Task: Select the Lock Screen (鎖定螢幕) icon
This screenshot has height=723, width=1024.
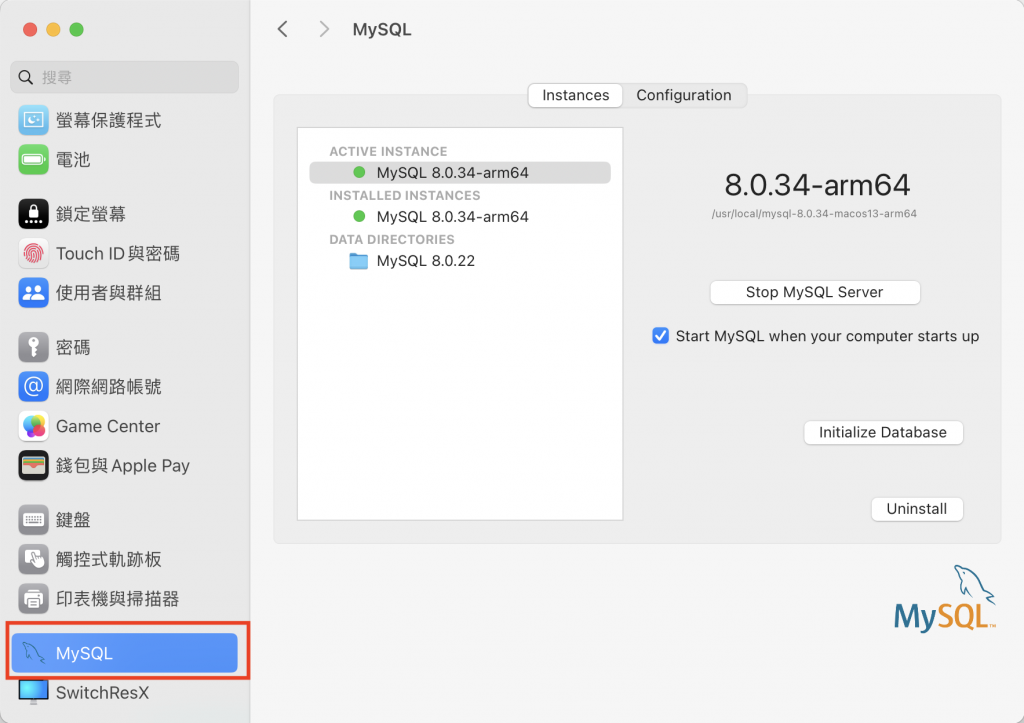Action: pyautogui.click(x=33, y=214)
